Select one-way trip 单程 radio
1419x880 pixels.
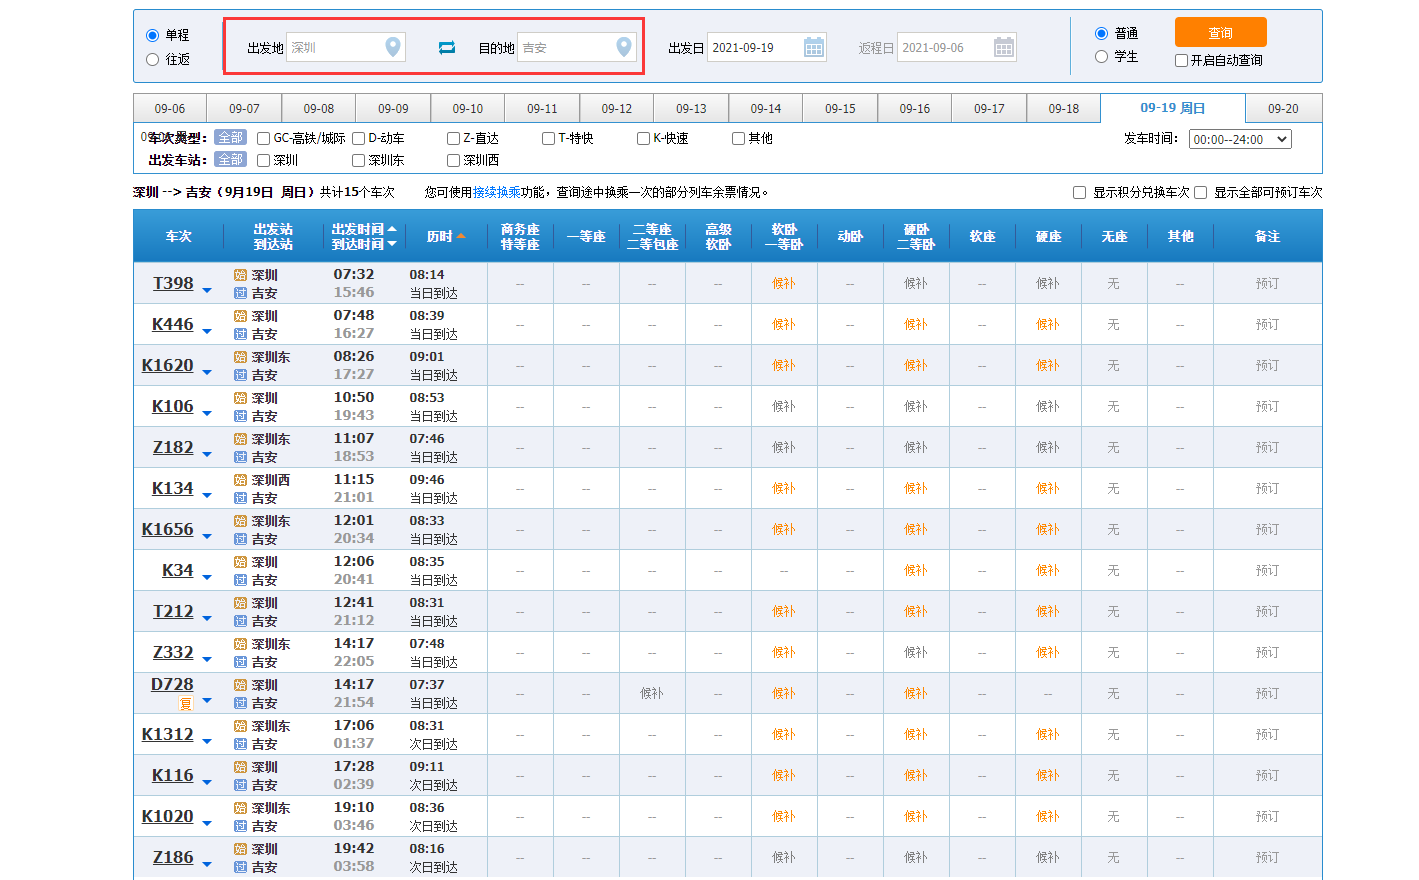[x=153, y=35]
